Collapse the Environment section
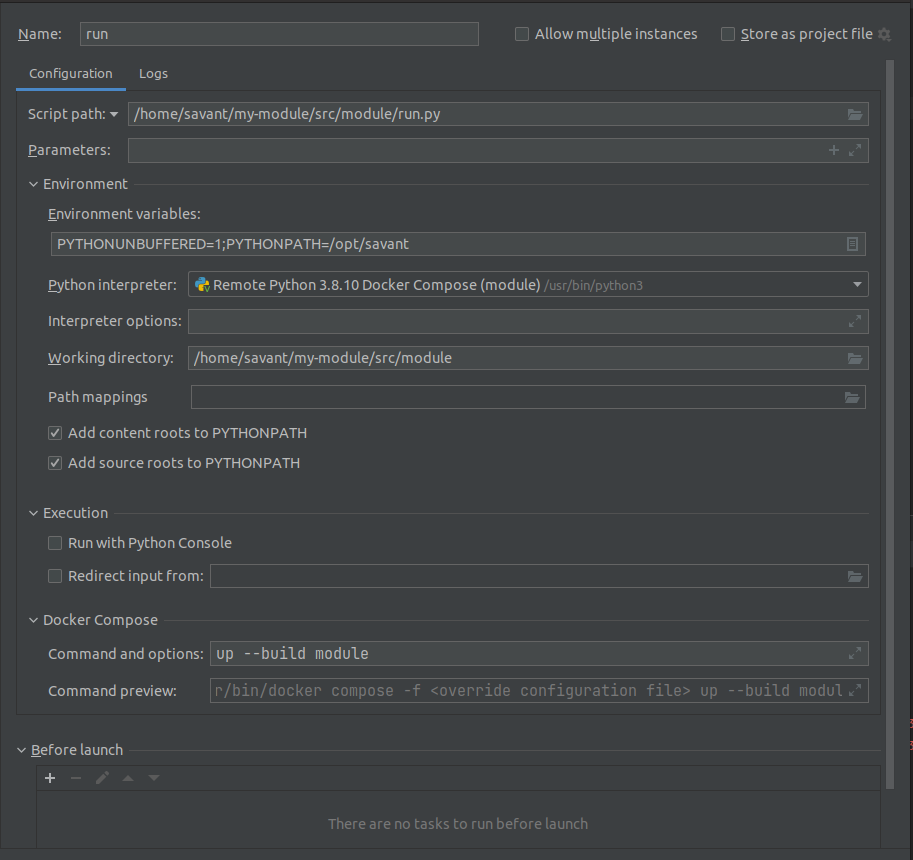Image resolution: width=913 pixels, height=860 pixels. [34, 184]
